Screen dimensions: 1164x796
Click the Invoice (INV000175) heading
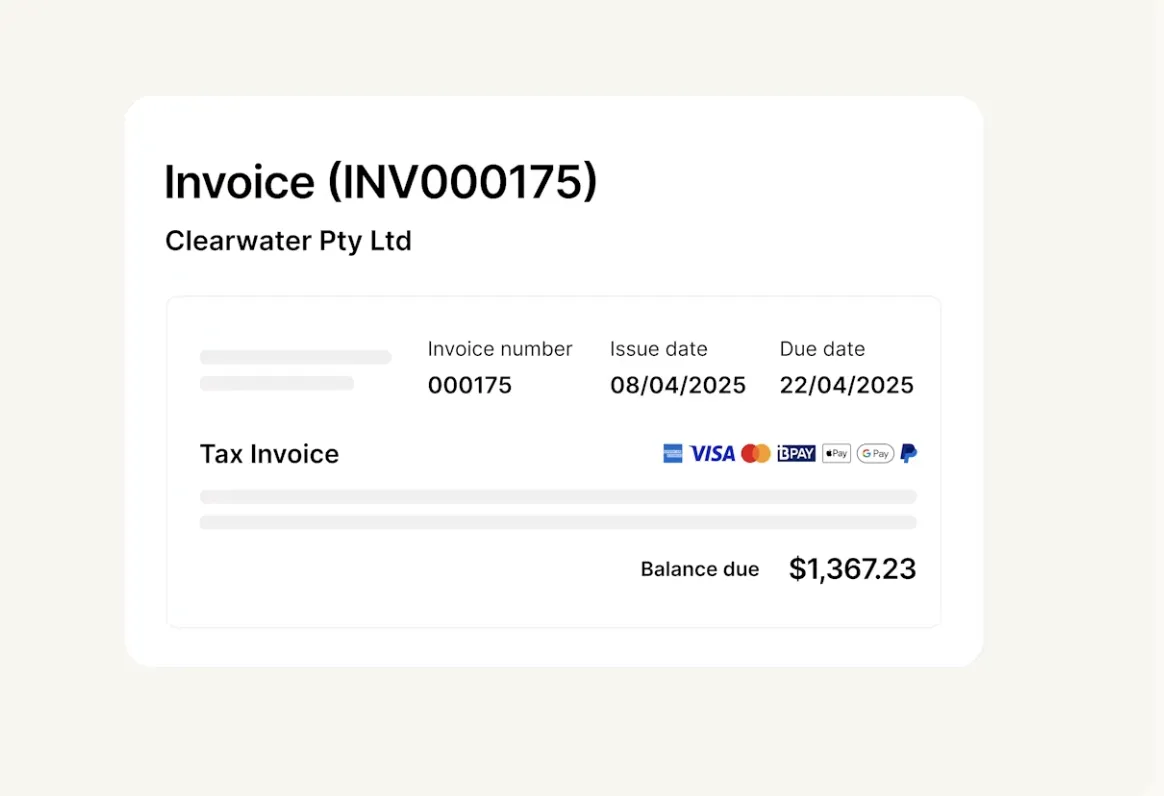tap(380, 182)
